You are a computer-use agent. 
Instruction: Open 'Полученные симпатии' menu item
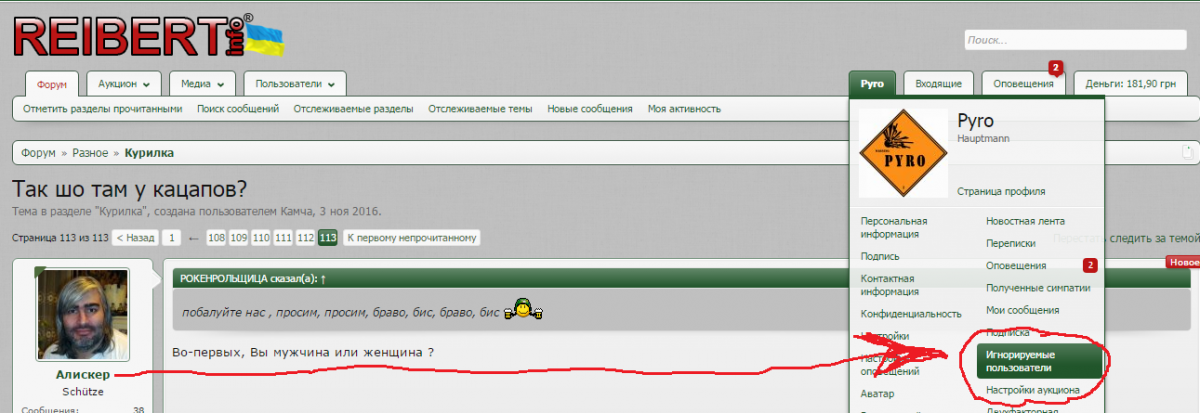pos(1036,288)
